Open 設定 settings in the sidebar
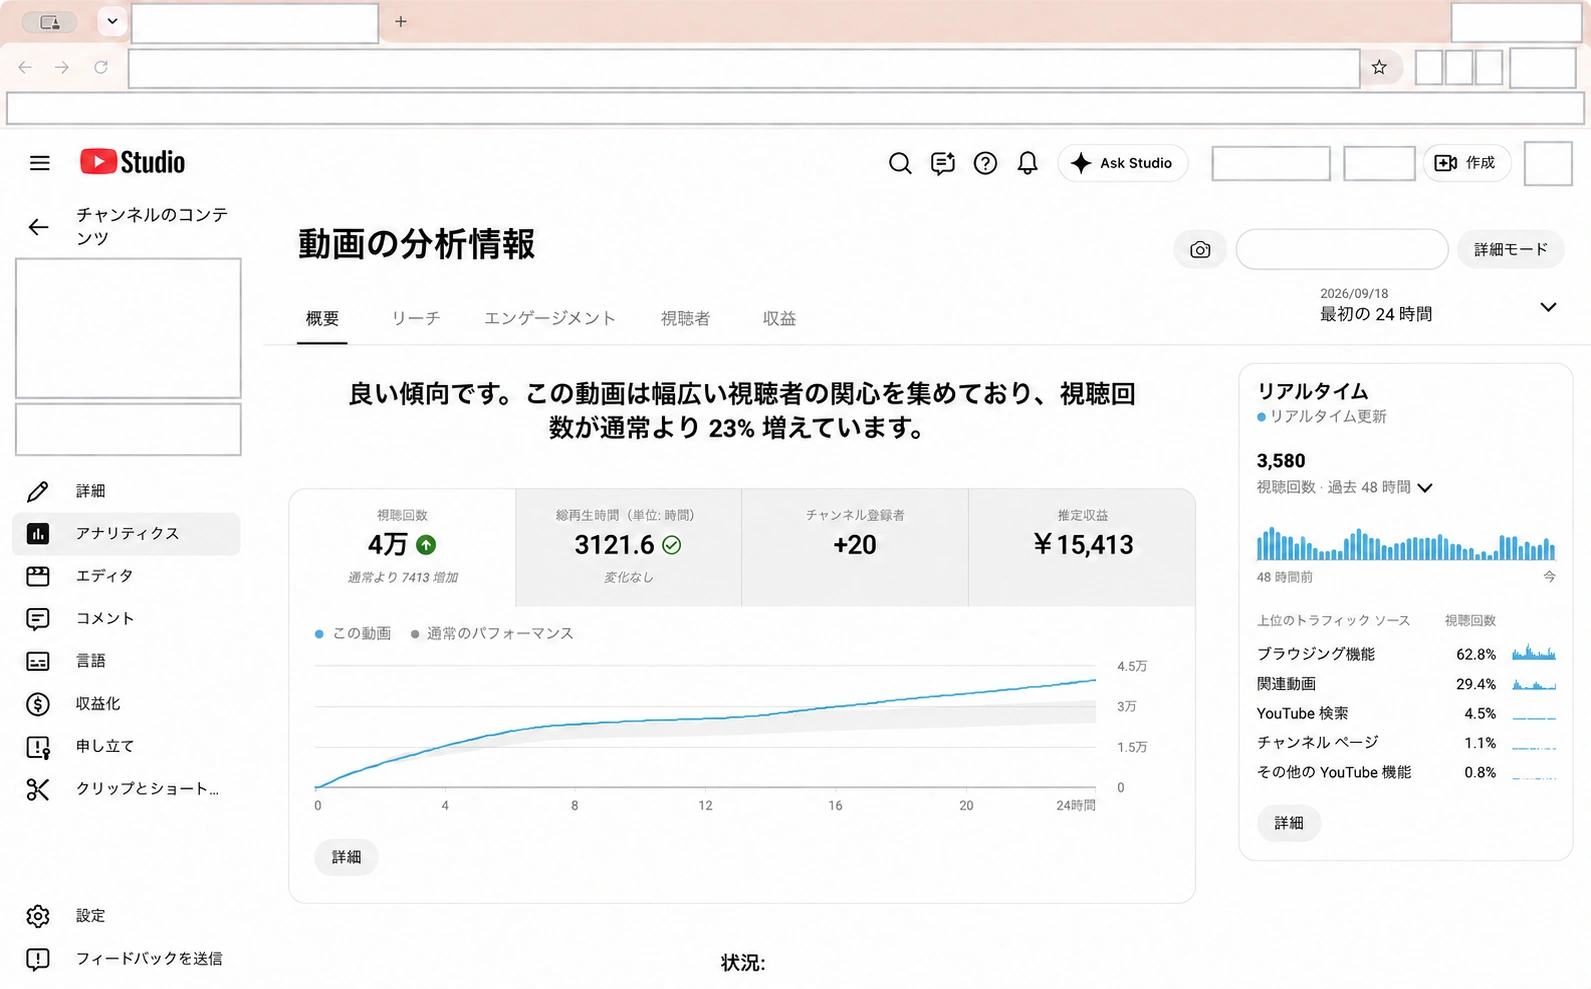 (x=127, y=916)
